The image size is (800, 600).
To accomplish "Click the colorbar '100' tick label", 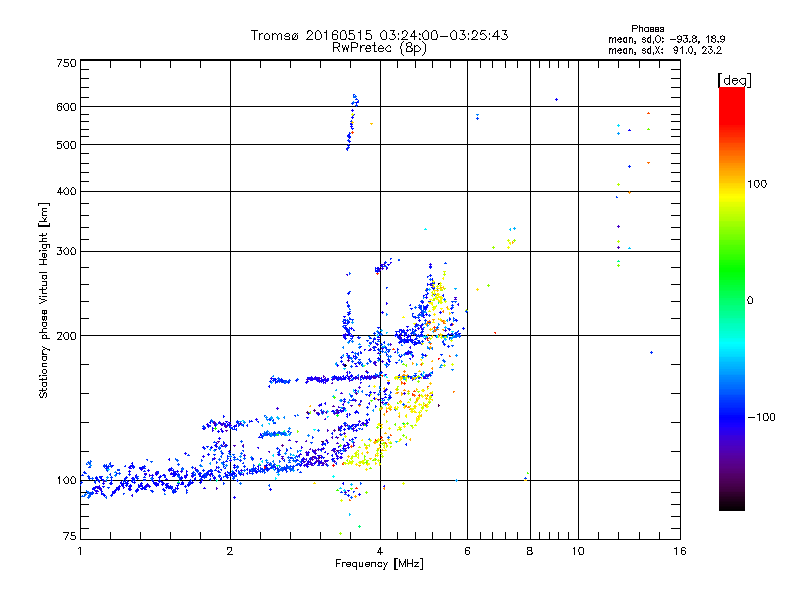I will click(757, 184).
